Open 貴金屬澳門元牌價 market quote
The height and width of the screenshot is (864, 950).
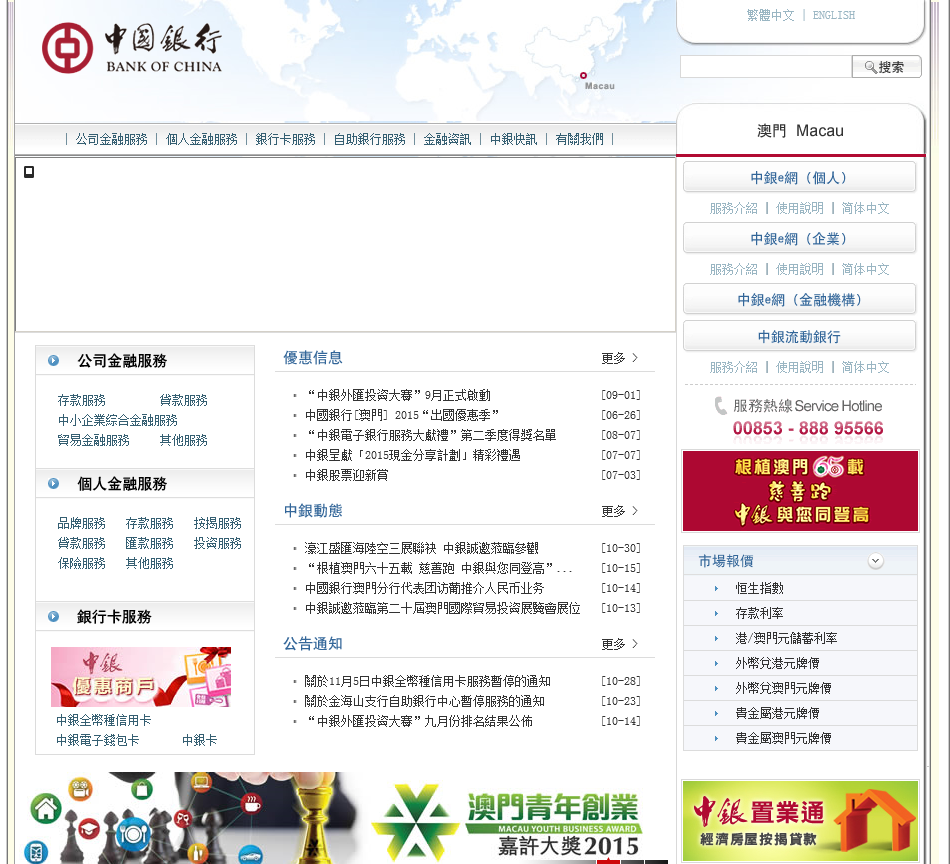783,739
